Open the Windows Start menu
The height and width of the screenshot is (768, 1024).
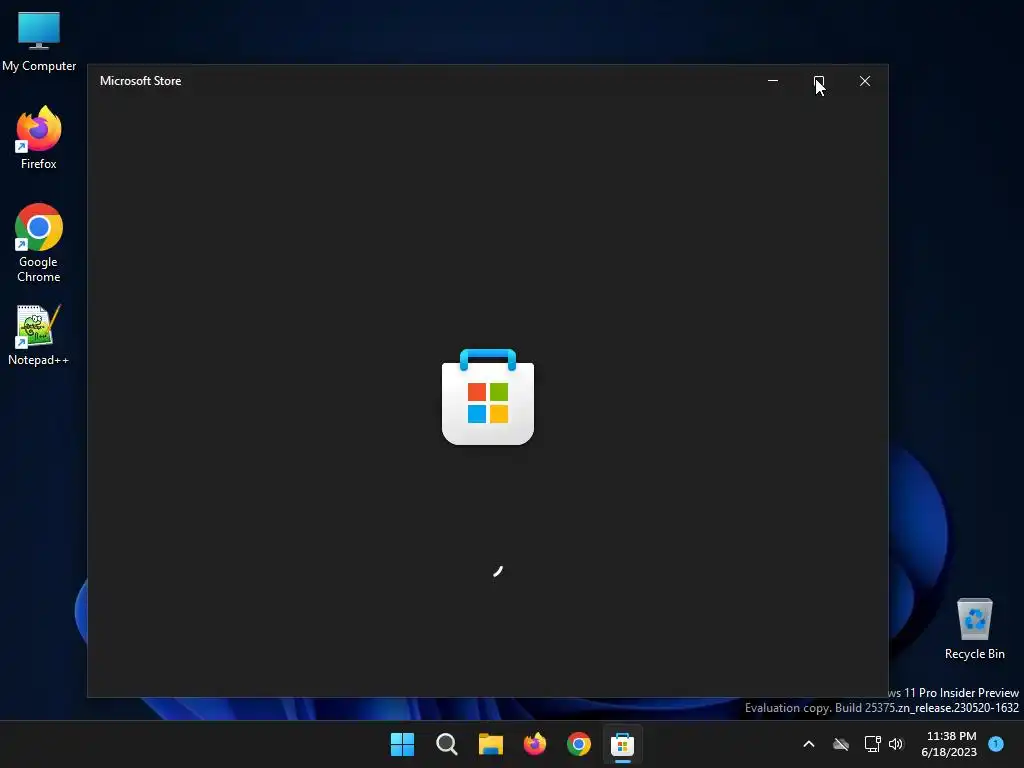[402, 744]
